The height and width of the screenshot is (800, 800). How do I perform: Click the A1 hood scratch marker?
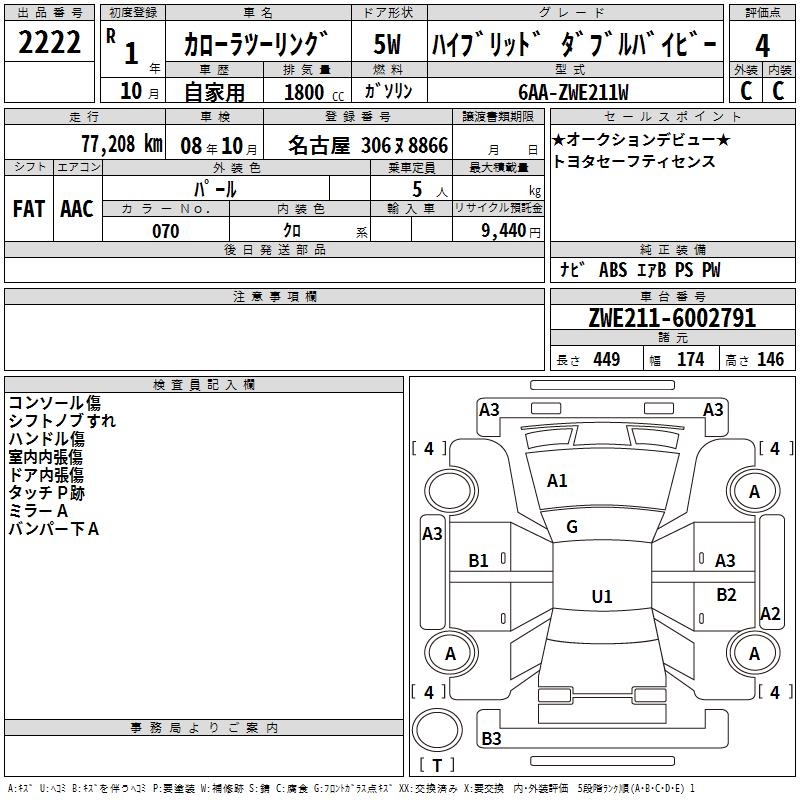coord(557,480)
